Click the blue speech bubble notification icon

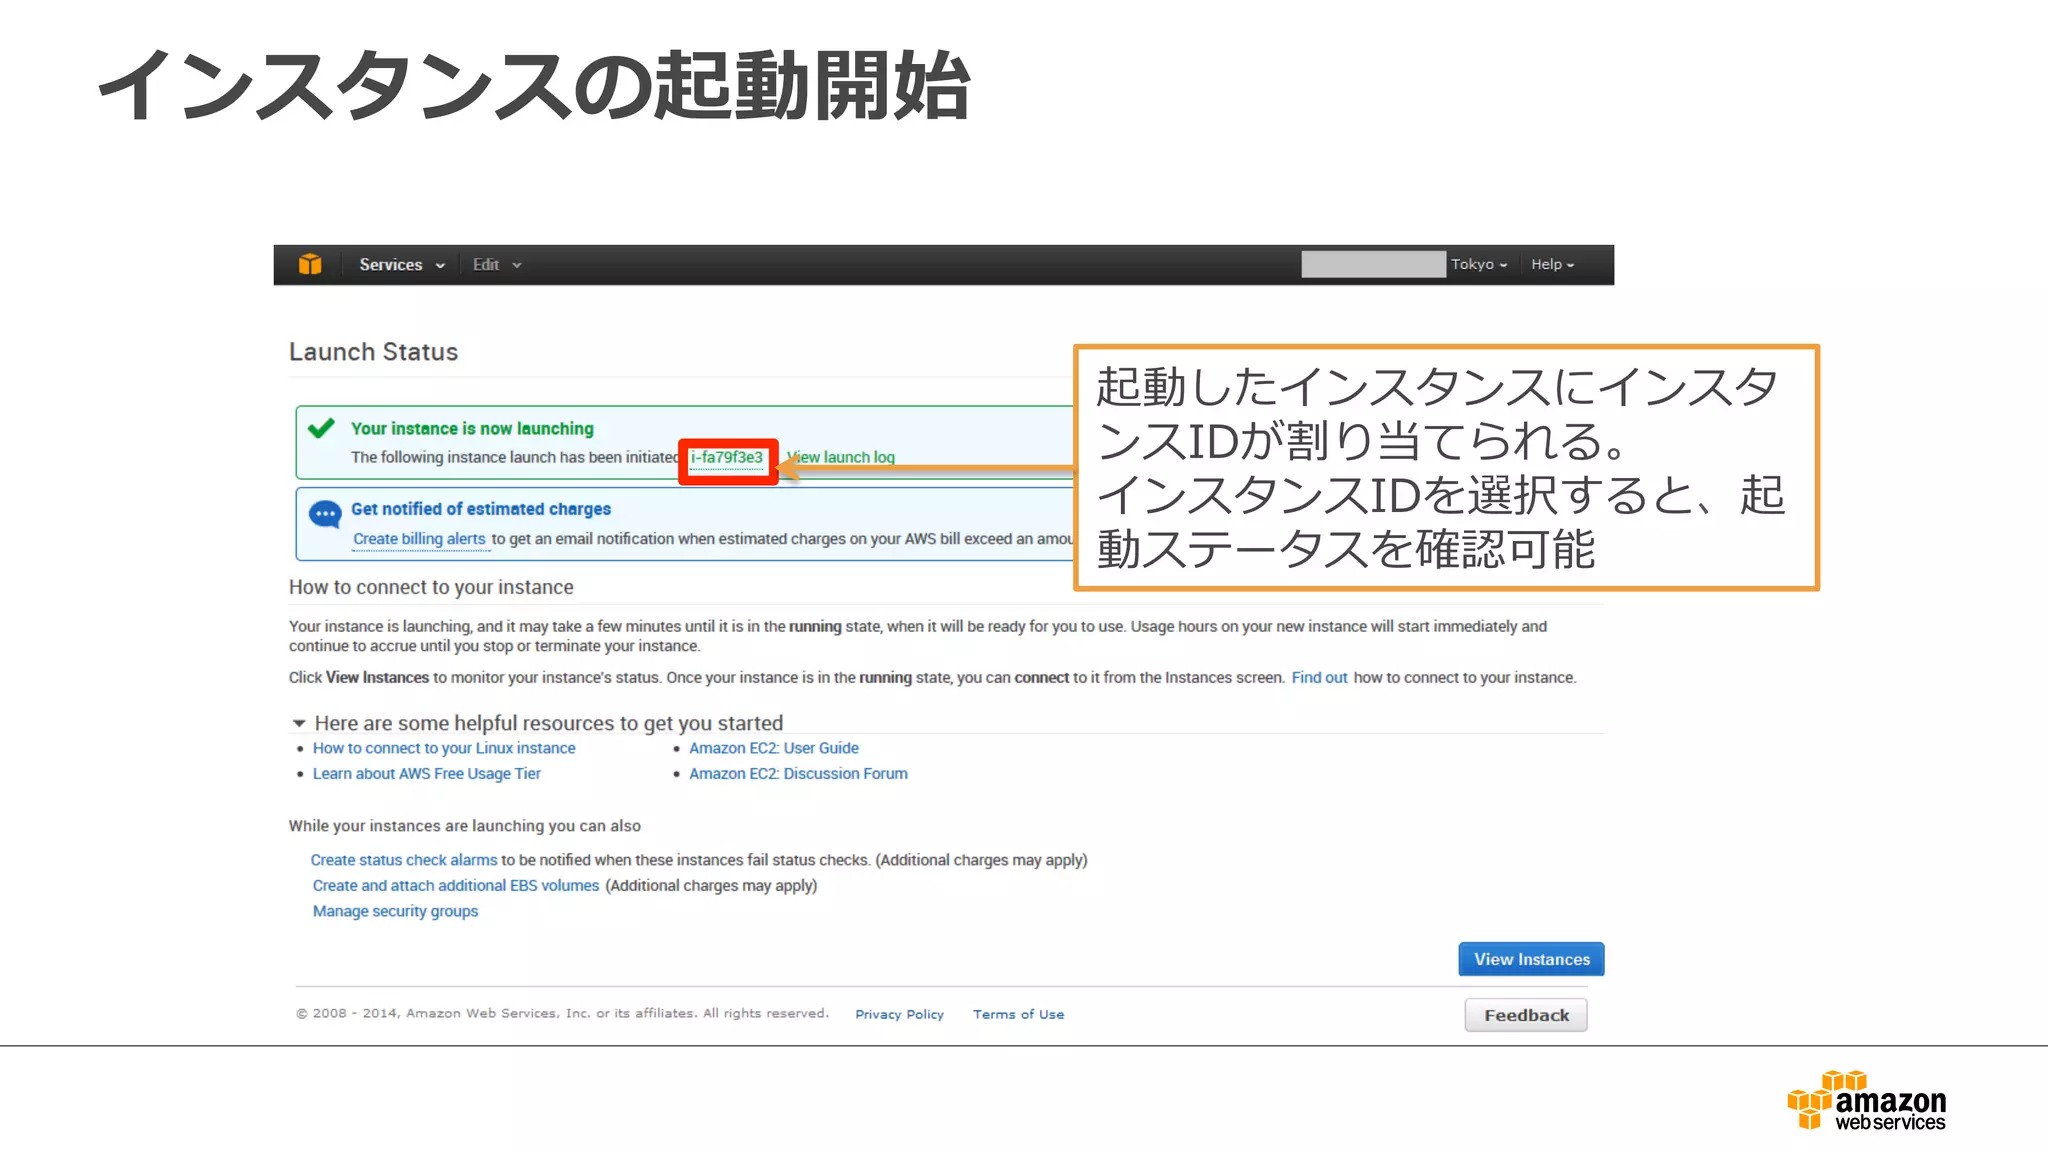point(325,514)
